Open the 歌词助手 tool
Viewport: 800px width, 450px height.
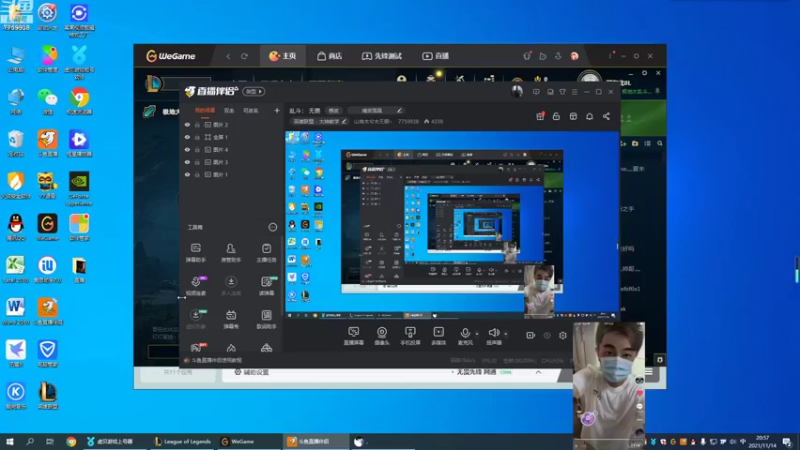coord(266,319)
